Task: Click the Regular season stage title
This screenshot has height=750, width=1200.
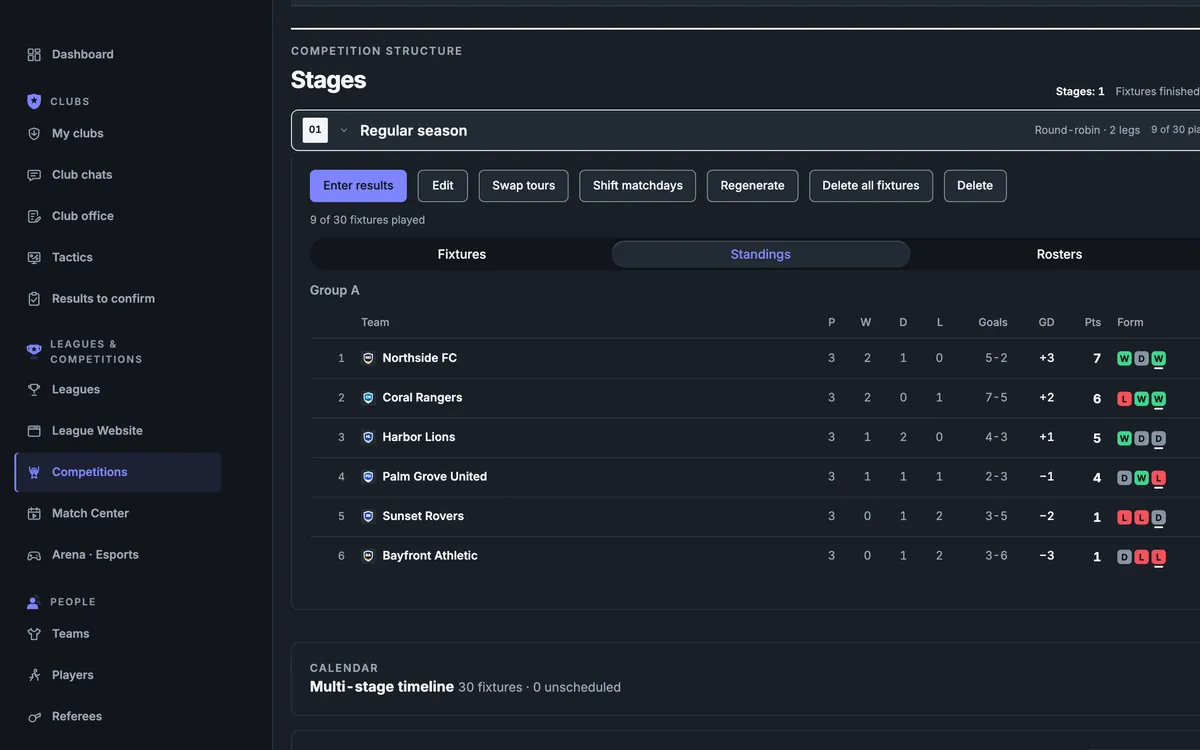Action: pyautogui.click(x=414, y=130)
